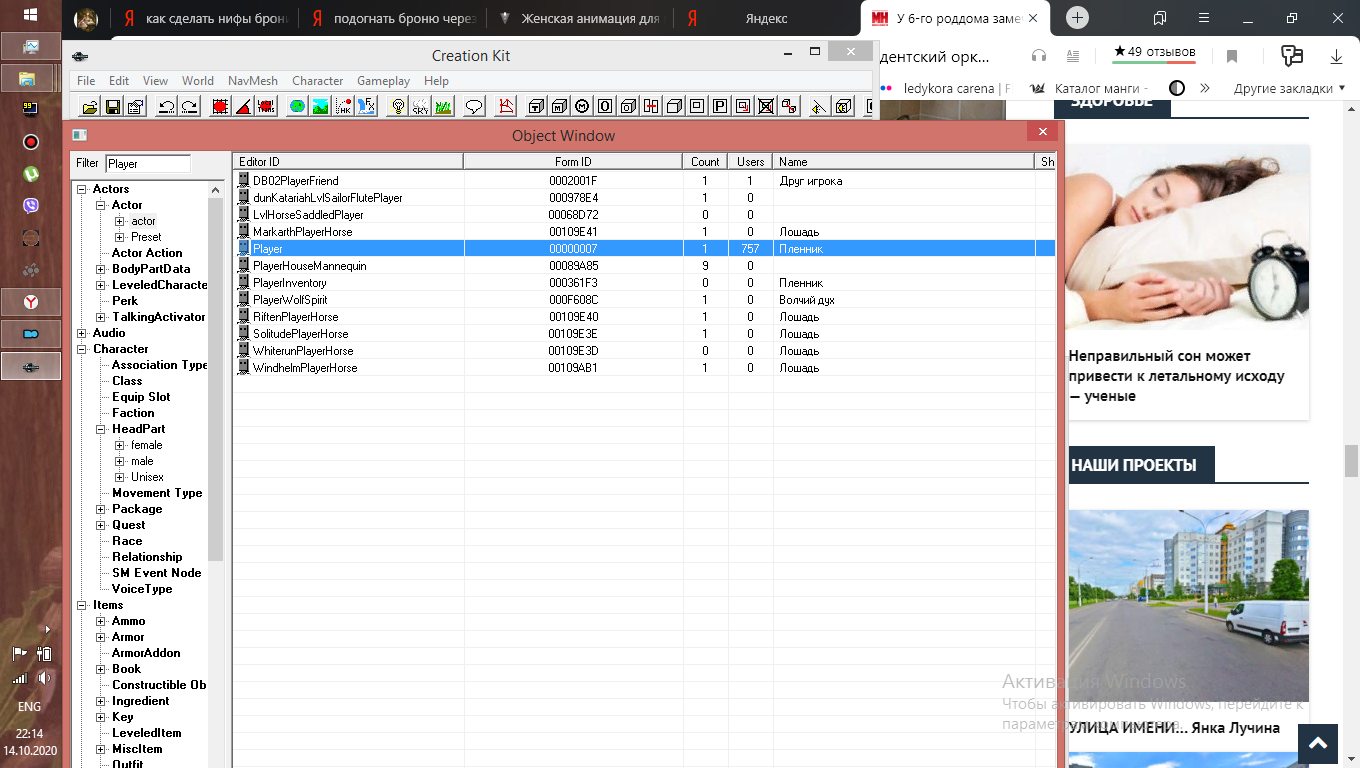Click the 49 отзывов reviews button
The image size is (1360, 768).
click(x=1153, y=53)
